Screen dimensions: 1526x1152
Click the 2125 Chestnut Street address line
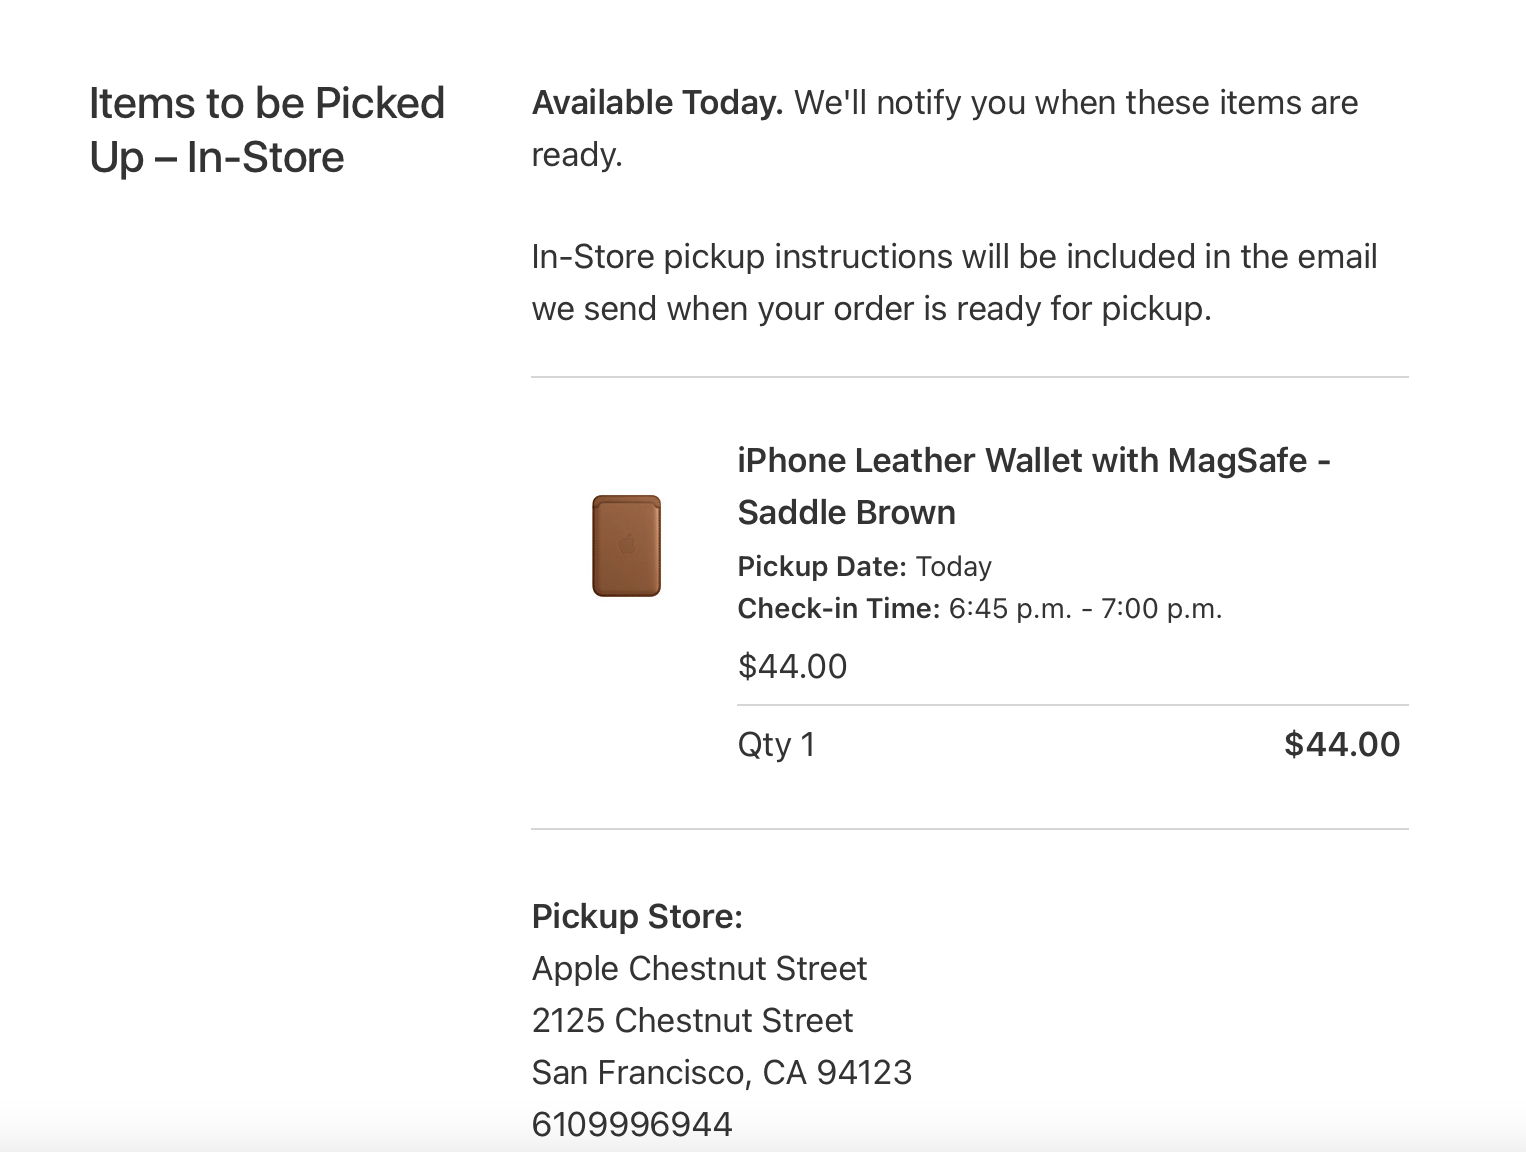click(x=692, y=1021)
